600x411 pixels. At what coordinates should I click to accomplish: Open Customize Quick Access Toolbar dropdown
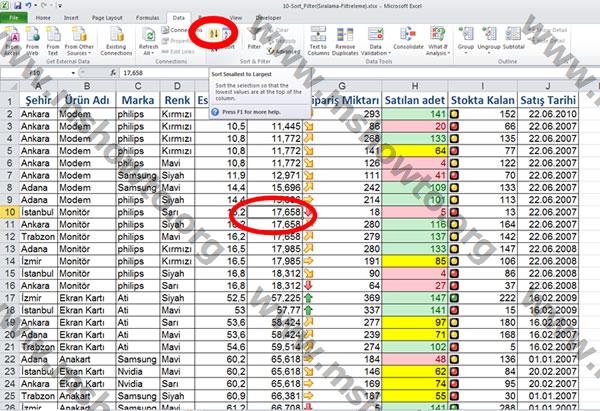60,5
